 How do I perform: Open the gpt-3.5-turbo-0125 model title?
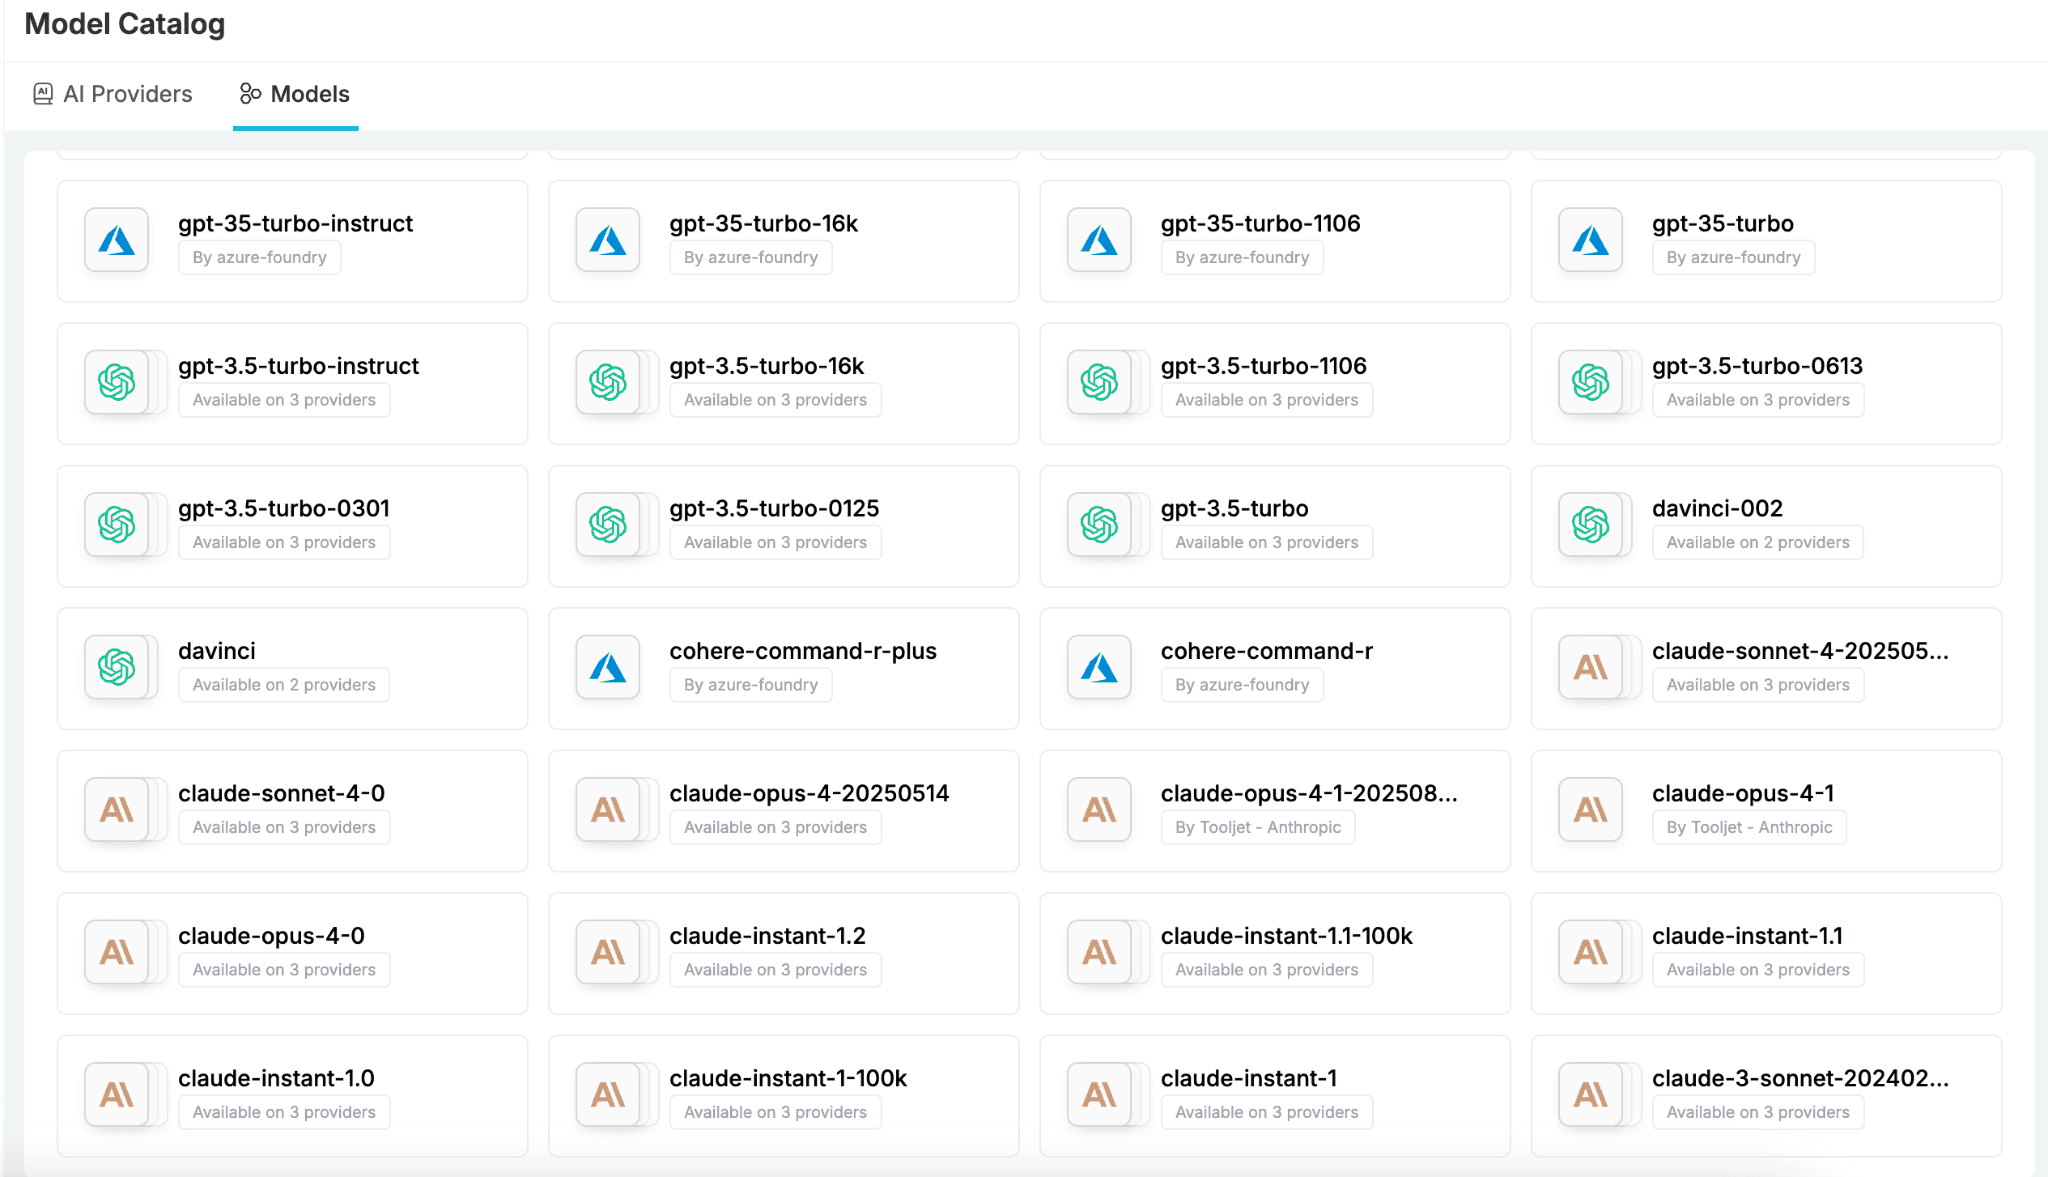pyautogui.click(x=774, y=508)
